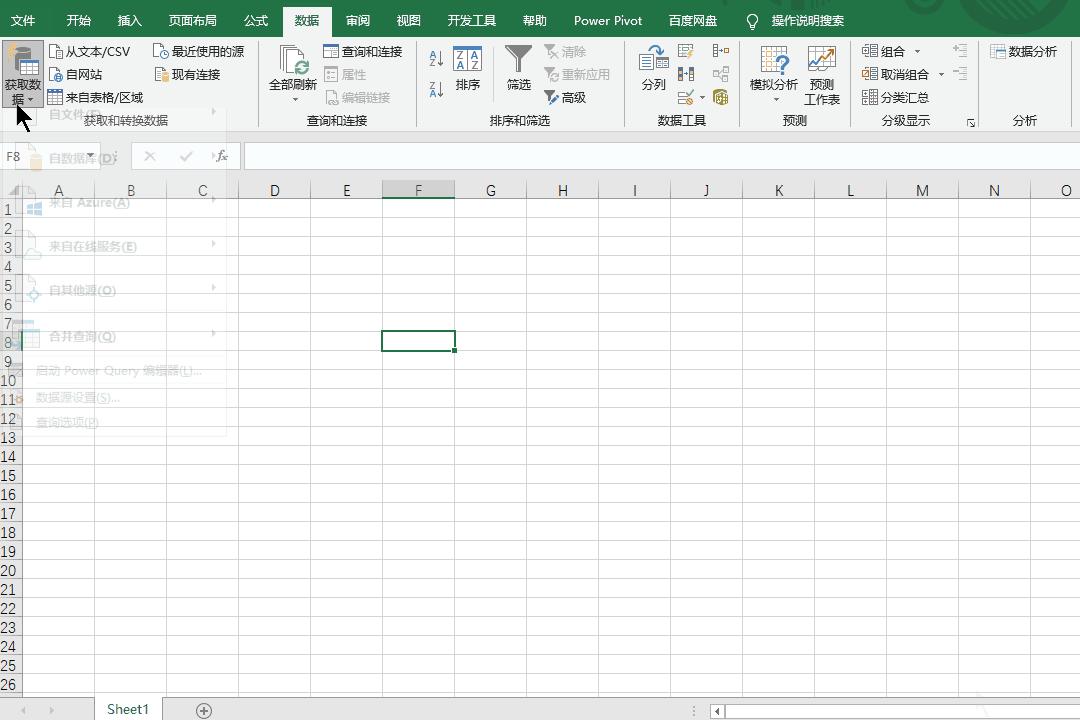Viewport: 1080px width, 720px height.
Task: Click the Ungroup (取消组合) button
Action: point(896,74)
